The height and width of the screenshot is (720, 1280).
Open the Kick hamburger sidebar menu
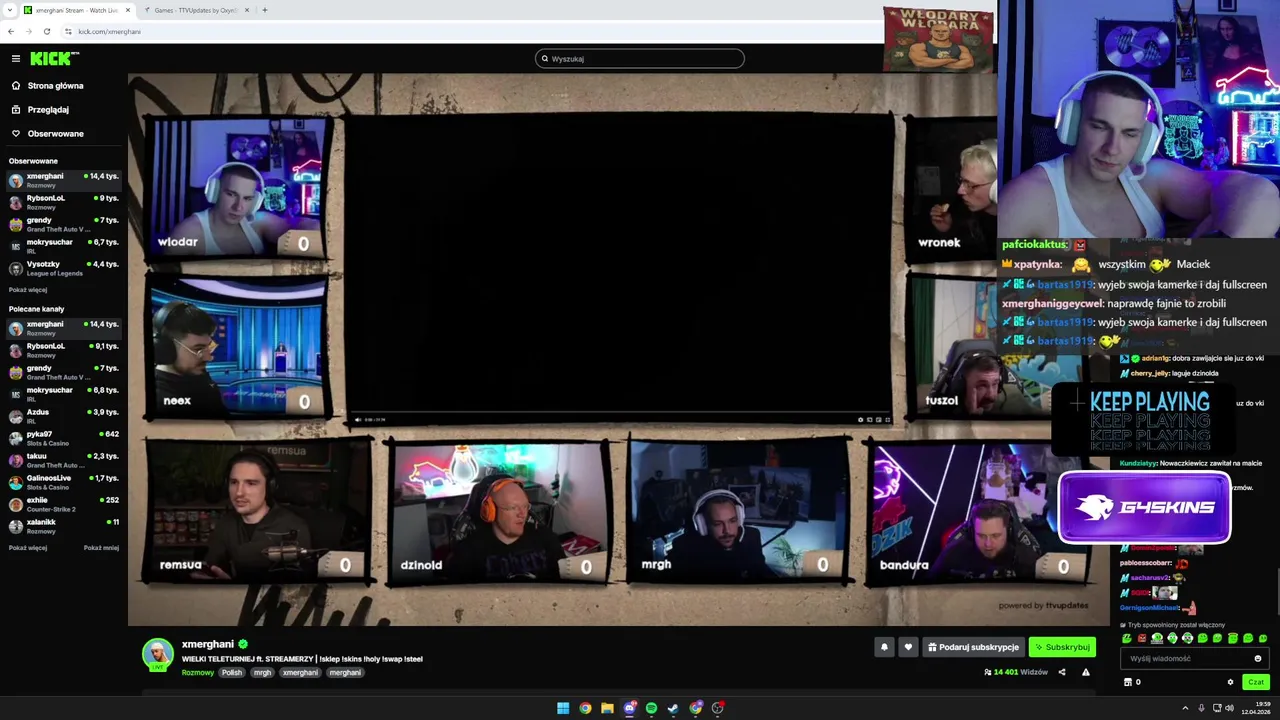click(x=16, y=59)
